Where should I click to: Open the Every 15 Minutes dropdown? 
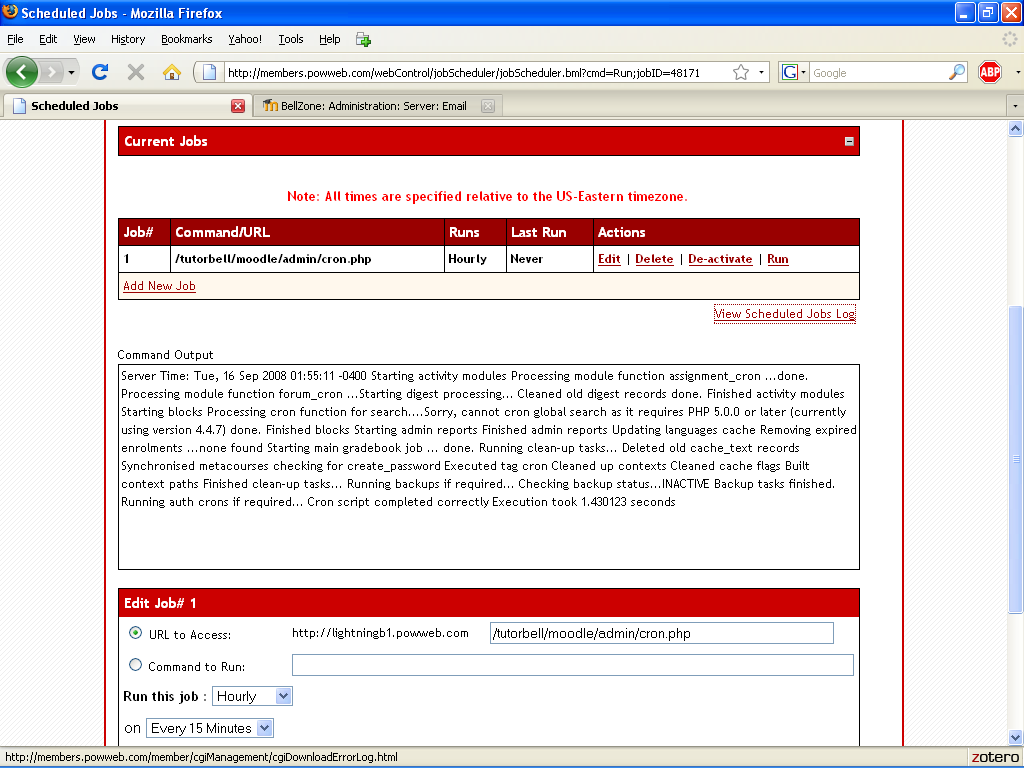click(x=210, y=728)
